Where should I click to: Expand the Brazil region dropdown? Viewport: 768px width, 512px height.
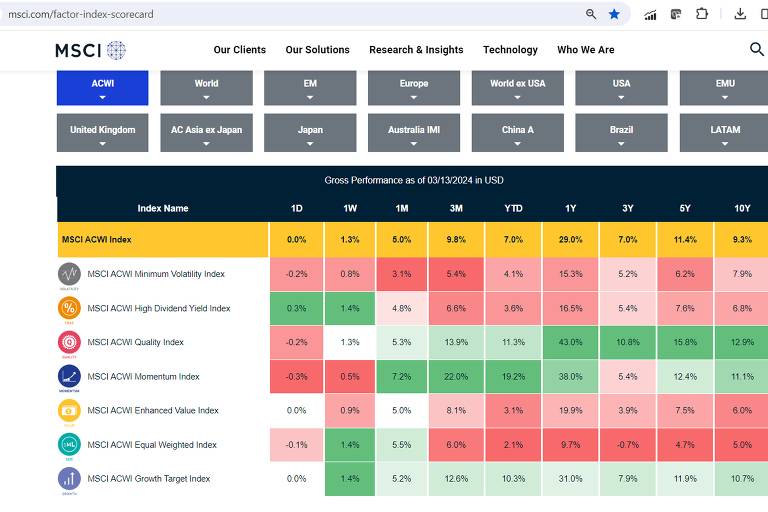tap(621, 133)
